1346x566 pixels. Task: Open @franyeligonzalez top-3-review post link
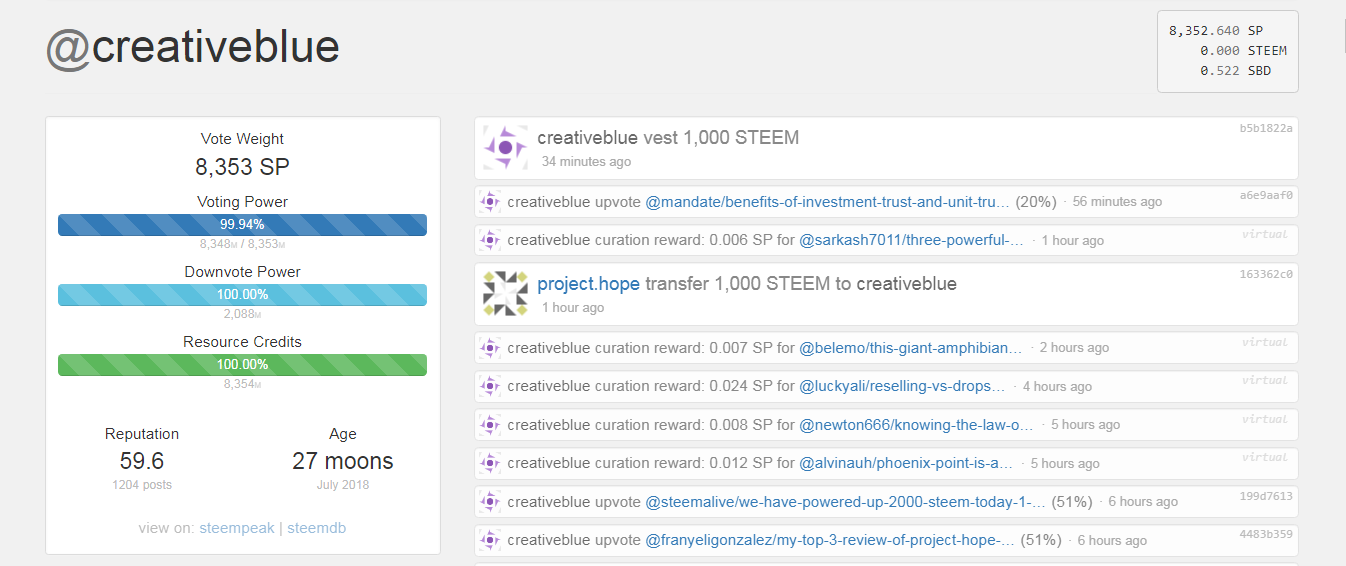[x=830, y=540]
